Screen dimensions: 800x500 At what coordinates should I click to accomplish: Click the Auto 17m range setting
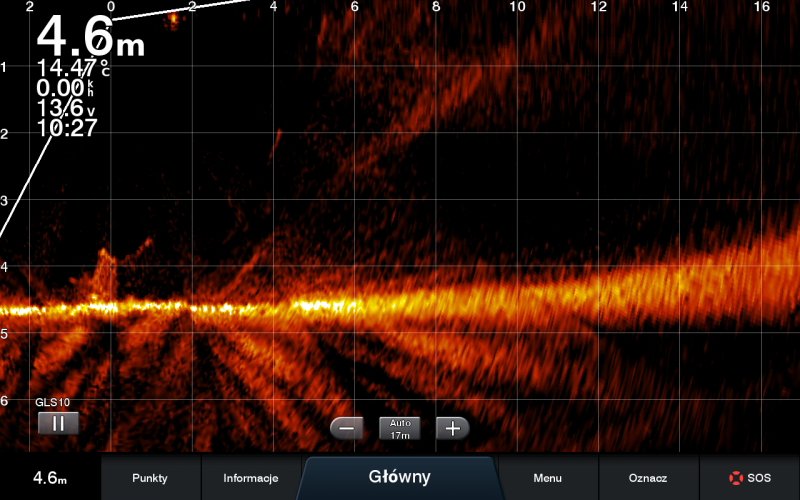pos(399,428)
